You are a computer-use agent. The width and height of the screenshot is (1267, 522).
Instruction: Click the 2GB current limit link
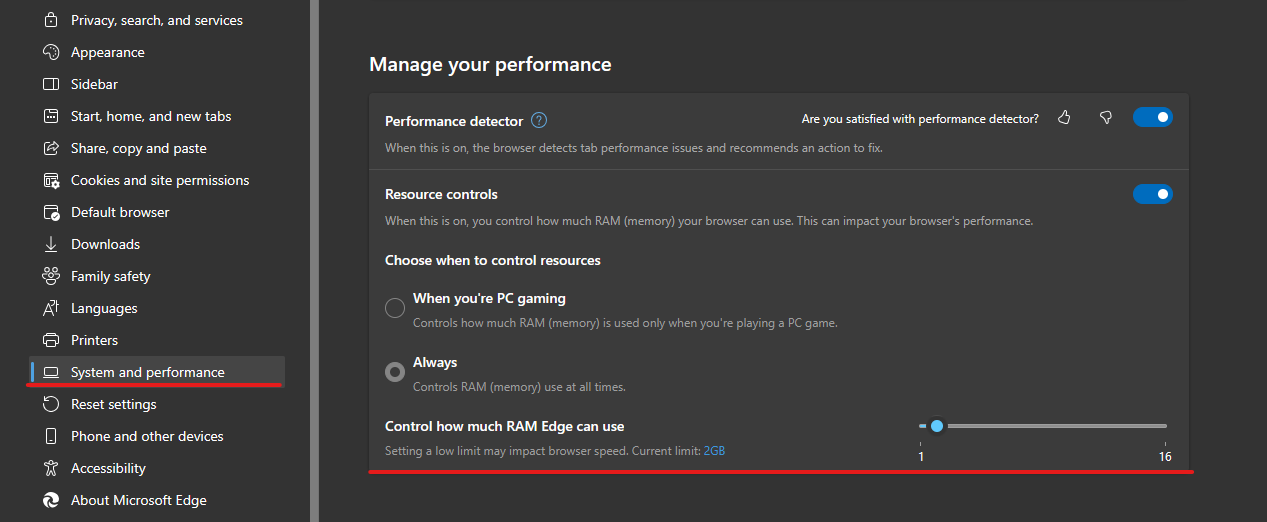[714, 451]
